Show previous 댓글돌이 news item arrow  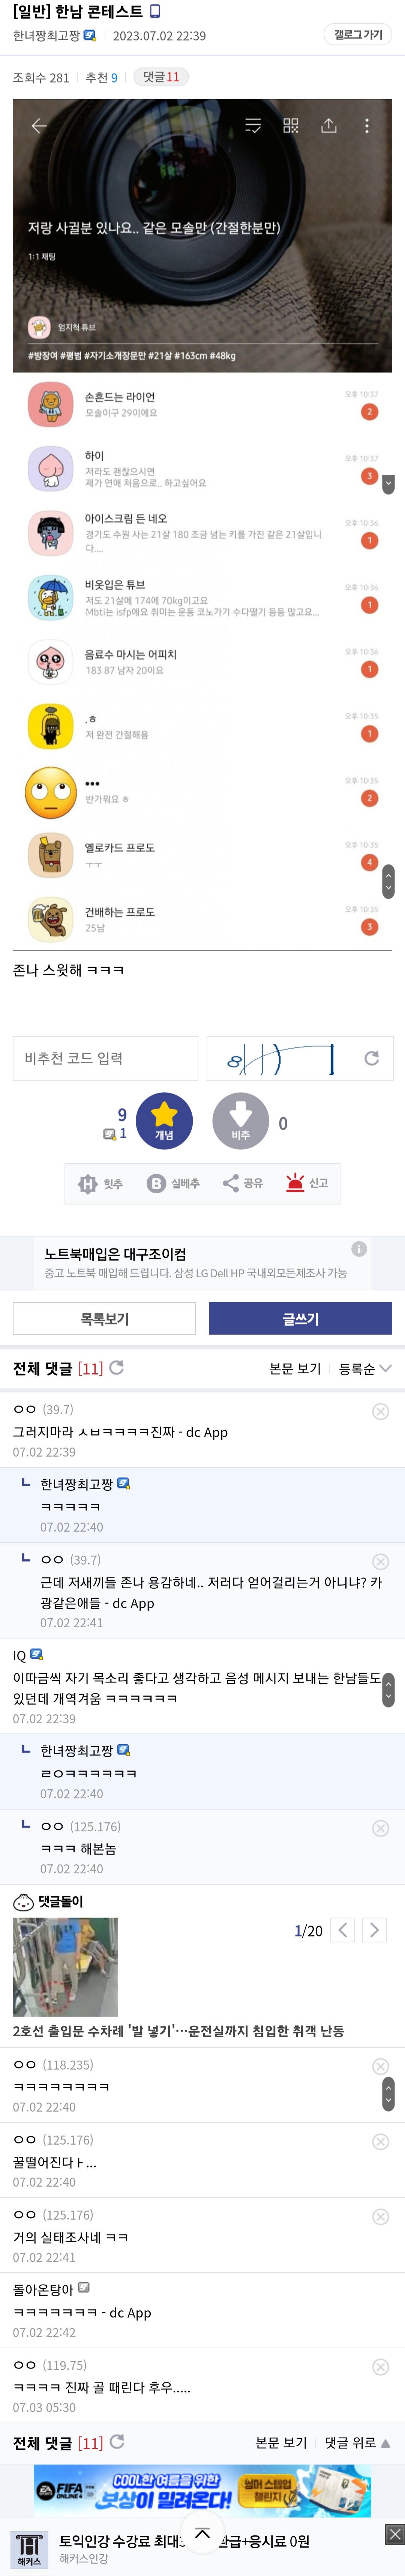(x=342, y=1930)
